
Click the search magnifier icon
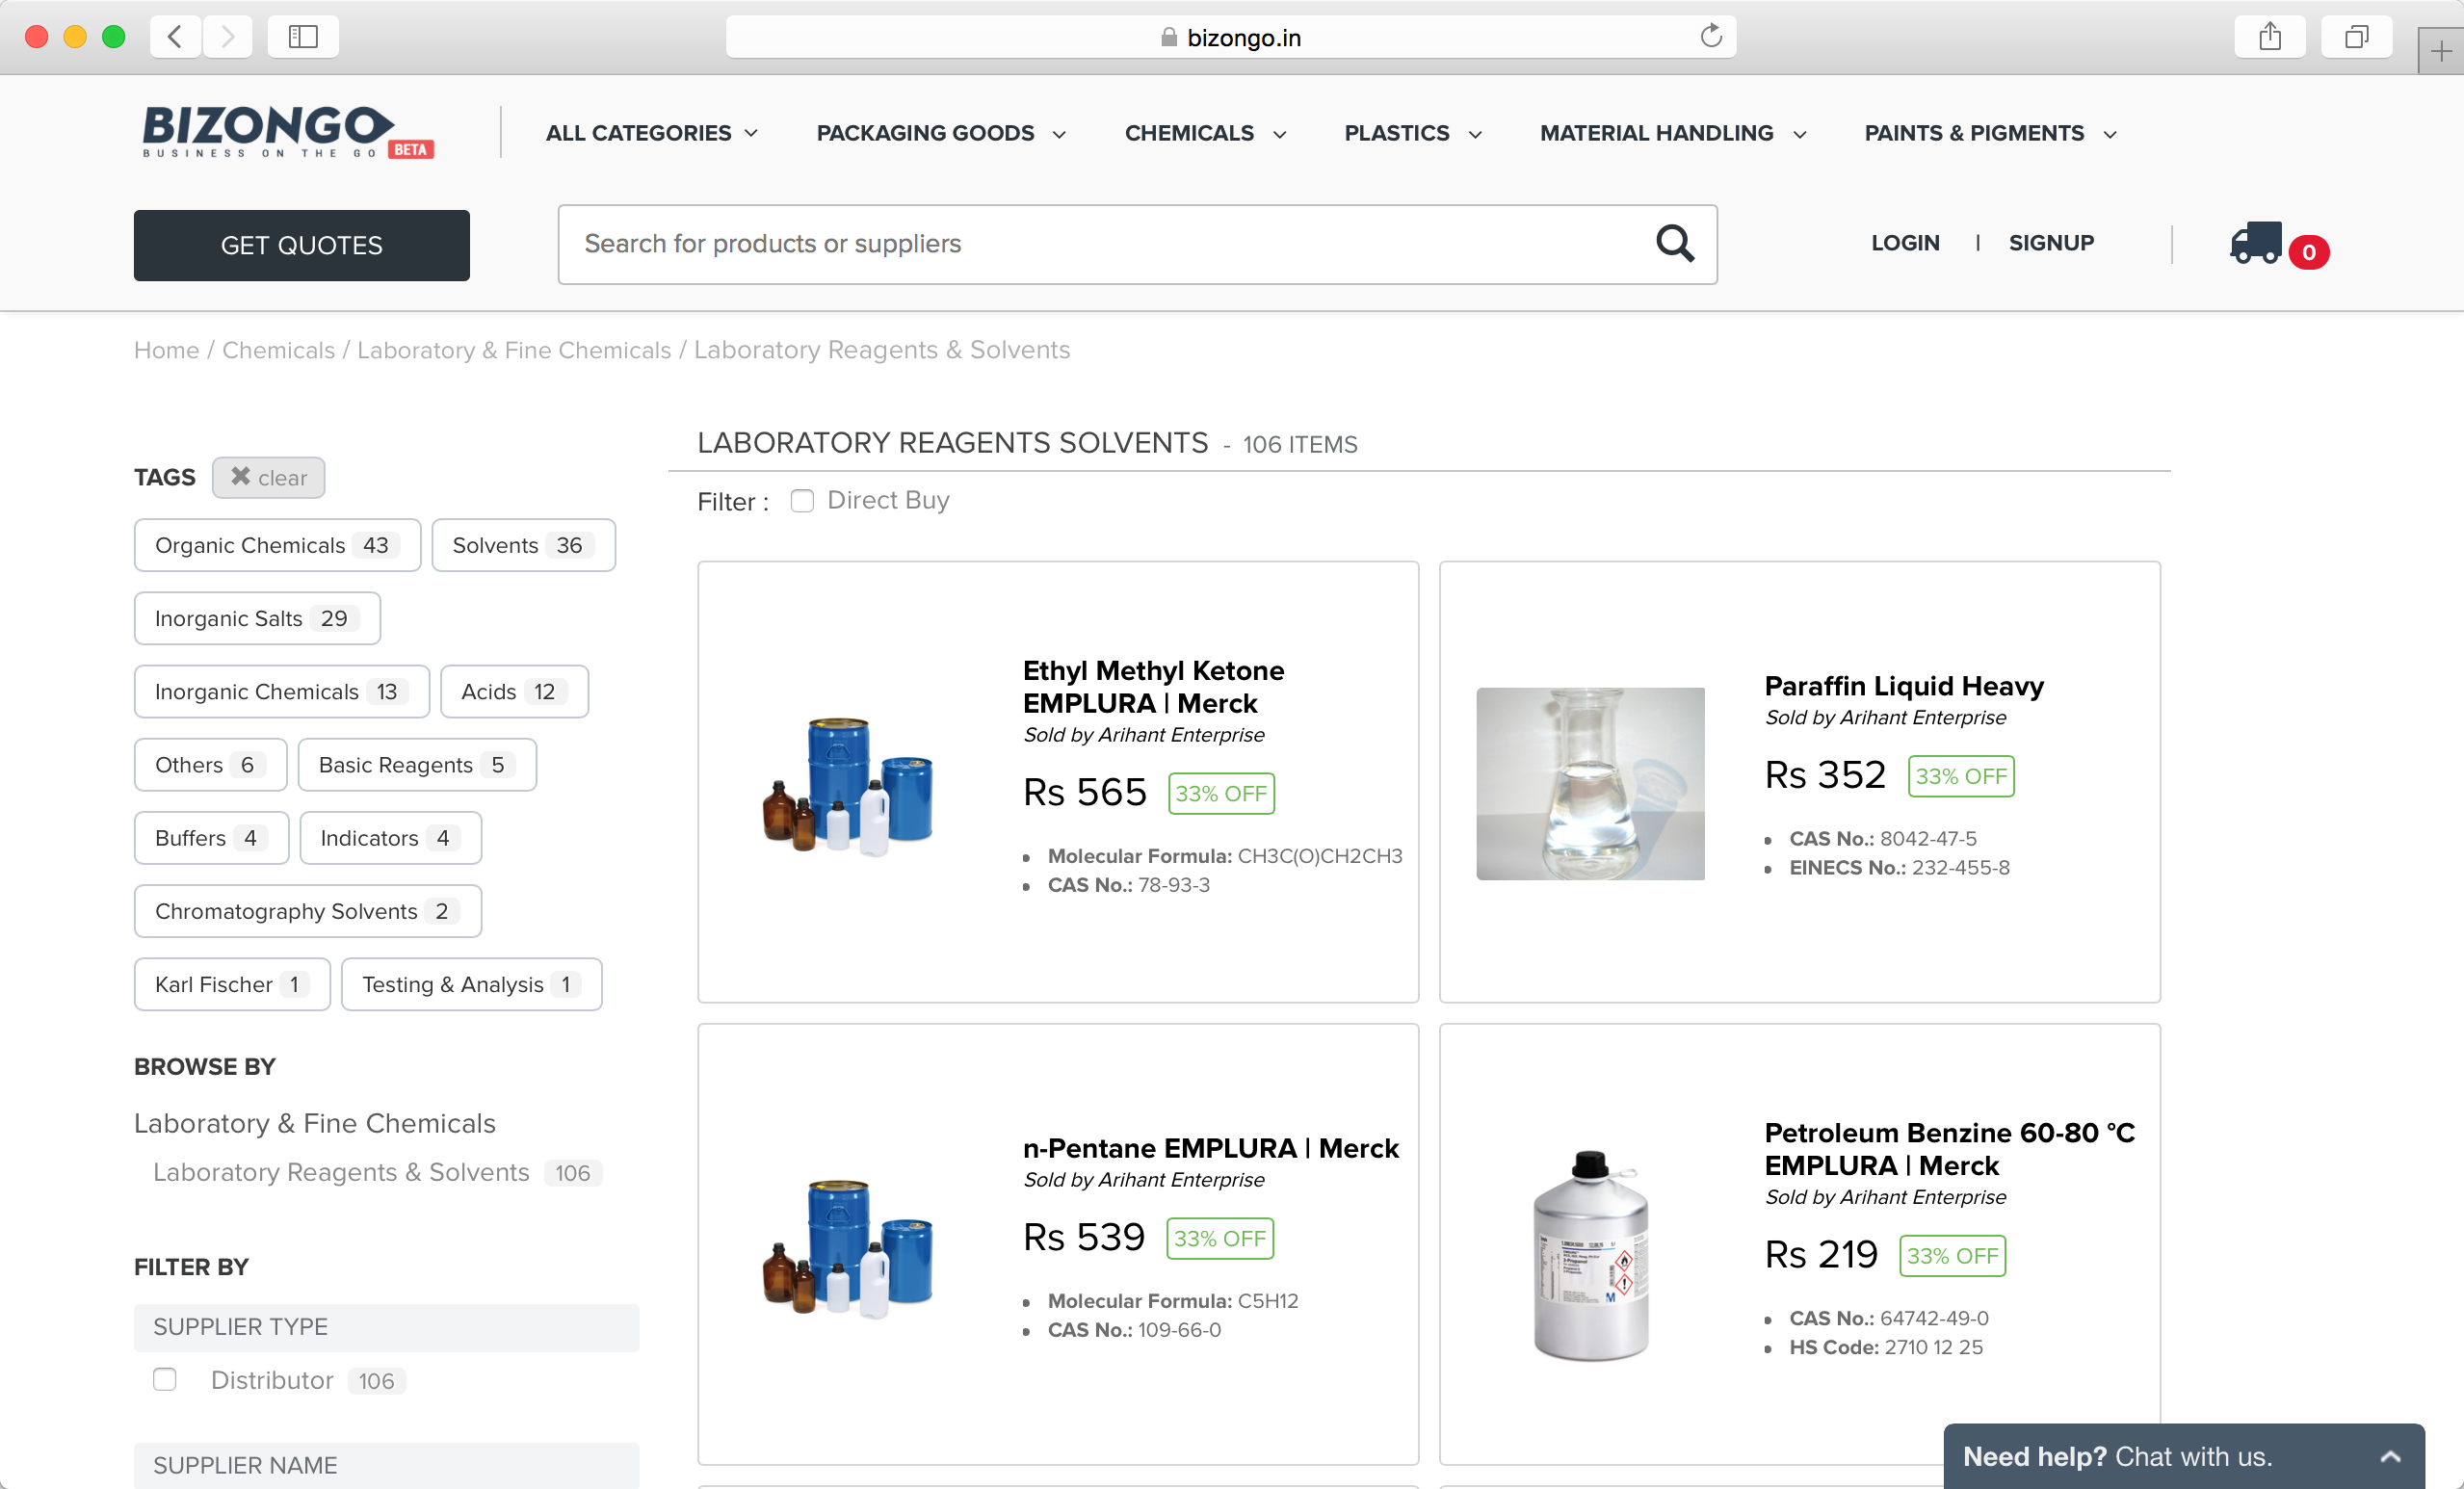pyautogui.click(x=1674, y=244)
